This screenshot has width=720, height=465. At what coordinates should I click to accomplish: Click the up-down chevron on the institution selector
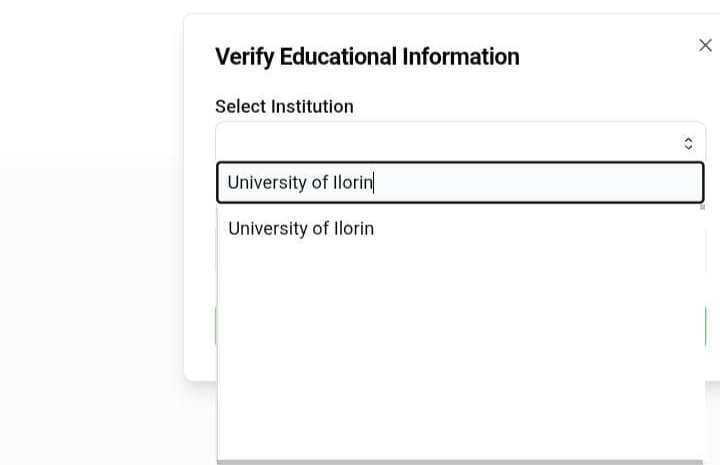coord(688,143)
